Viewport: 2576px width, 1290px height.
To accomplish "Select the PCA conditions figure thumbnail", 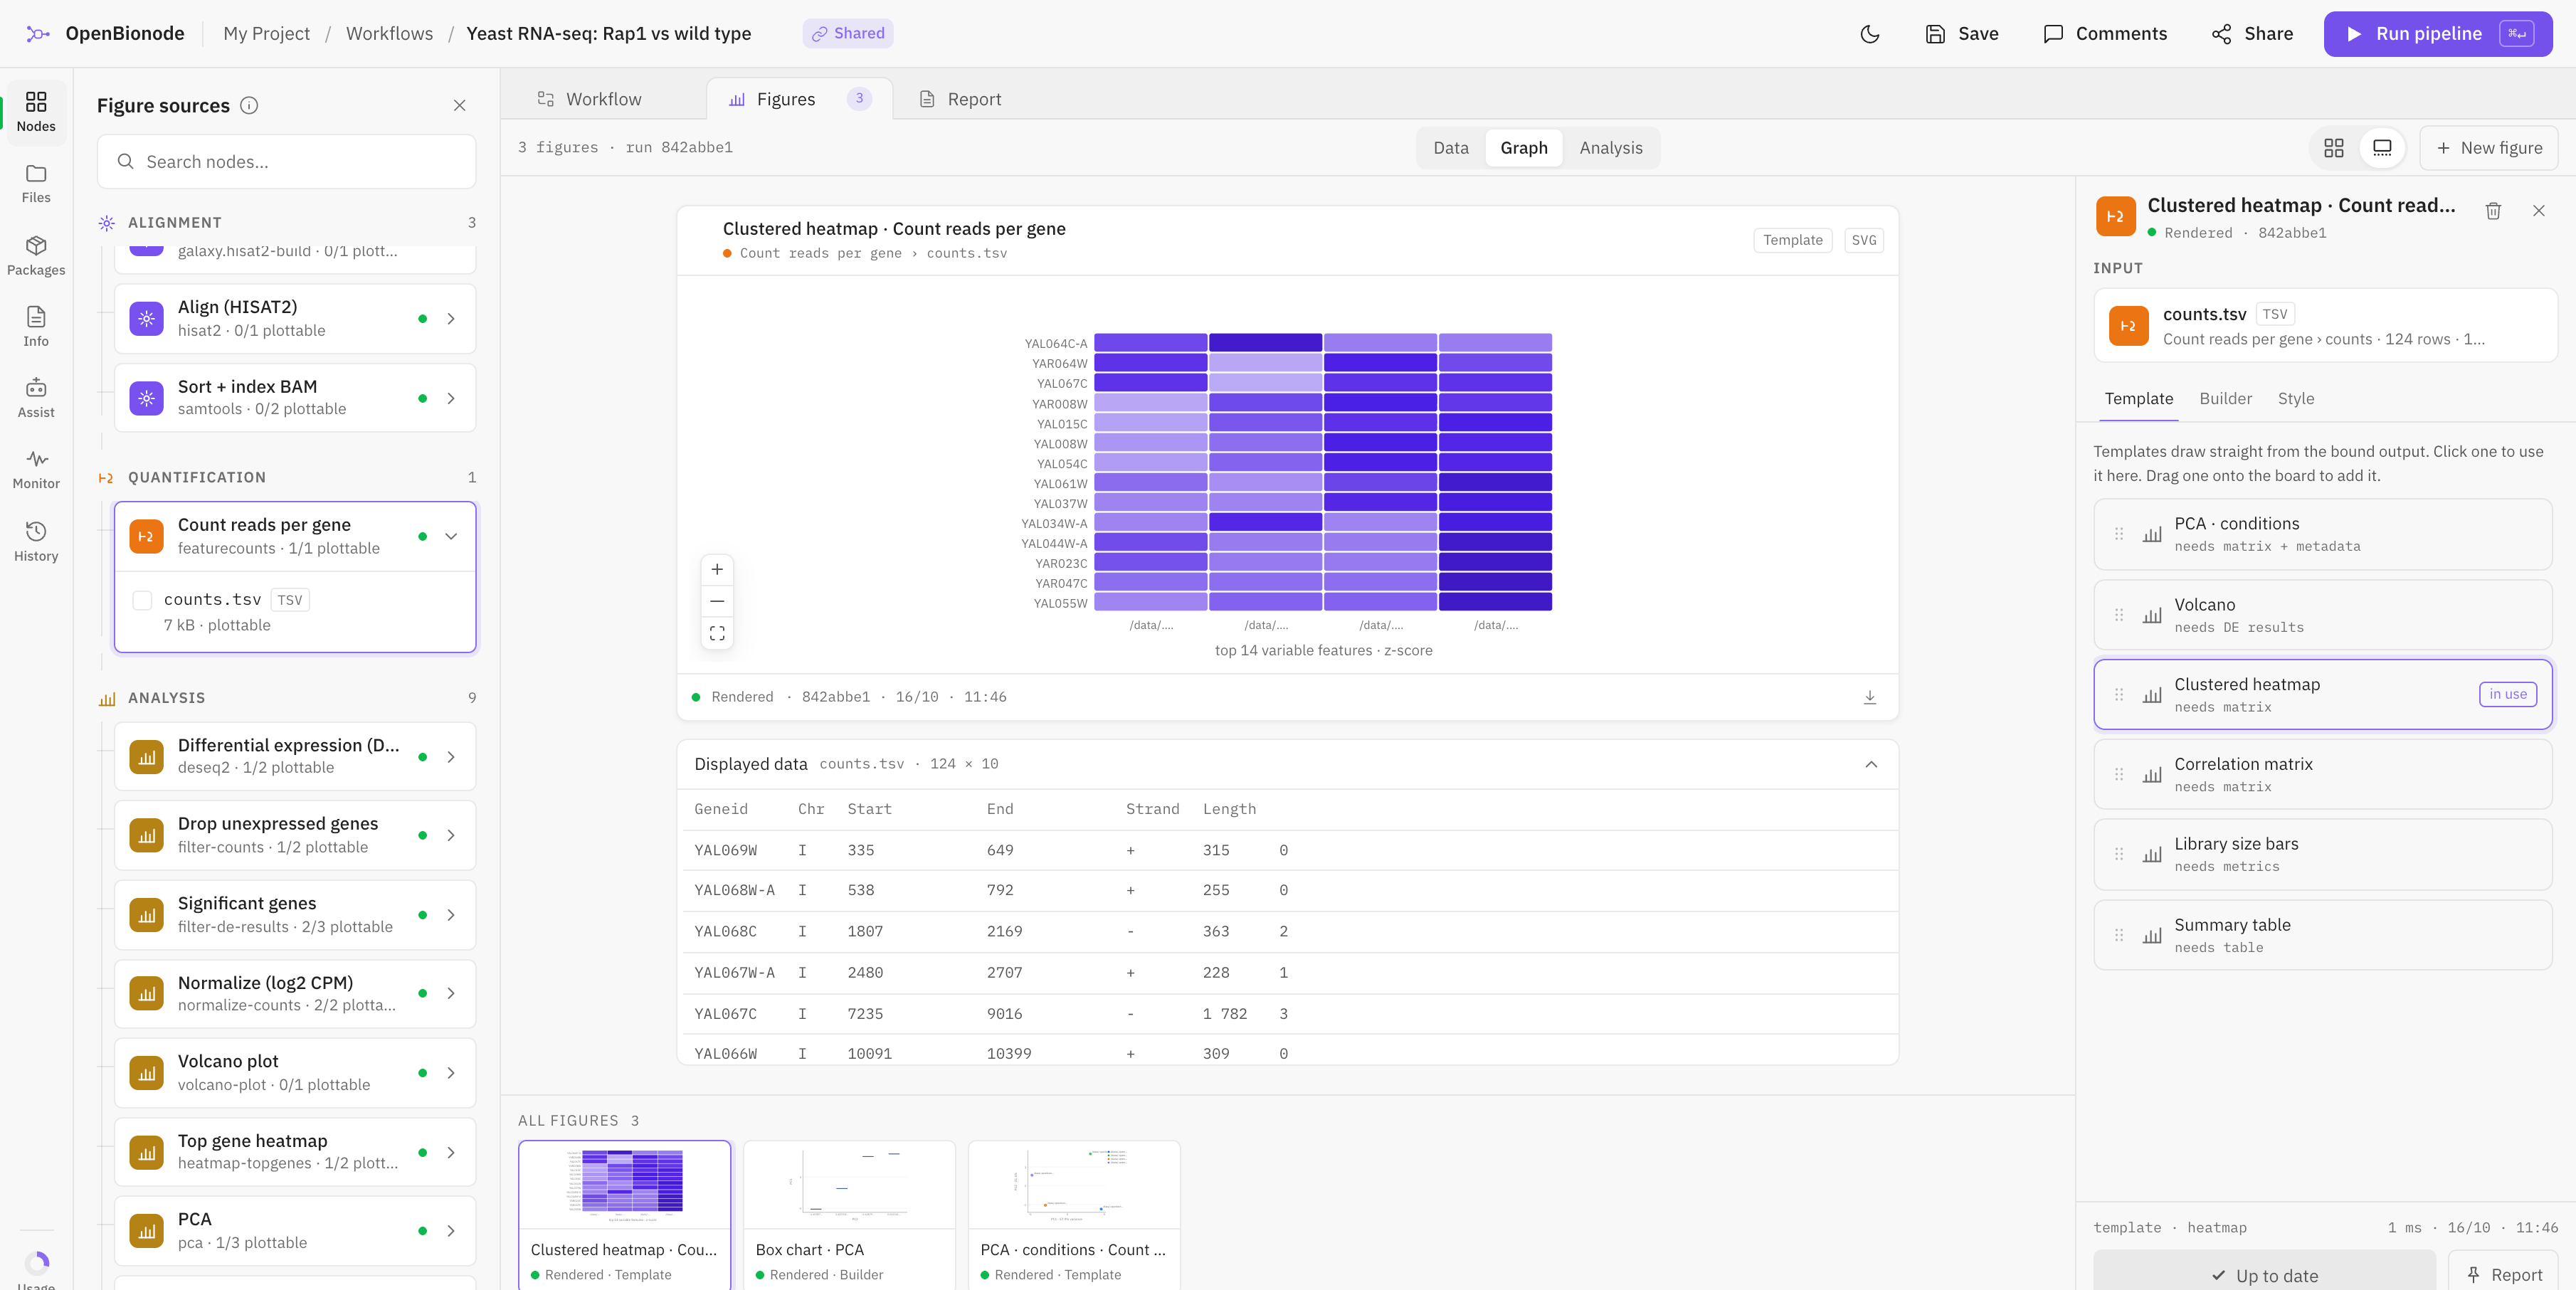I will 1074,1214.
